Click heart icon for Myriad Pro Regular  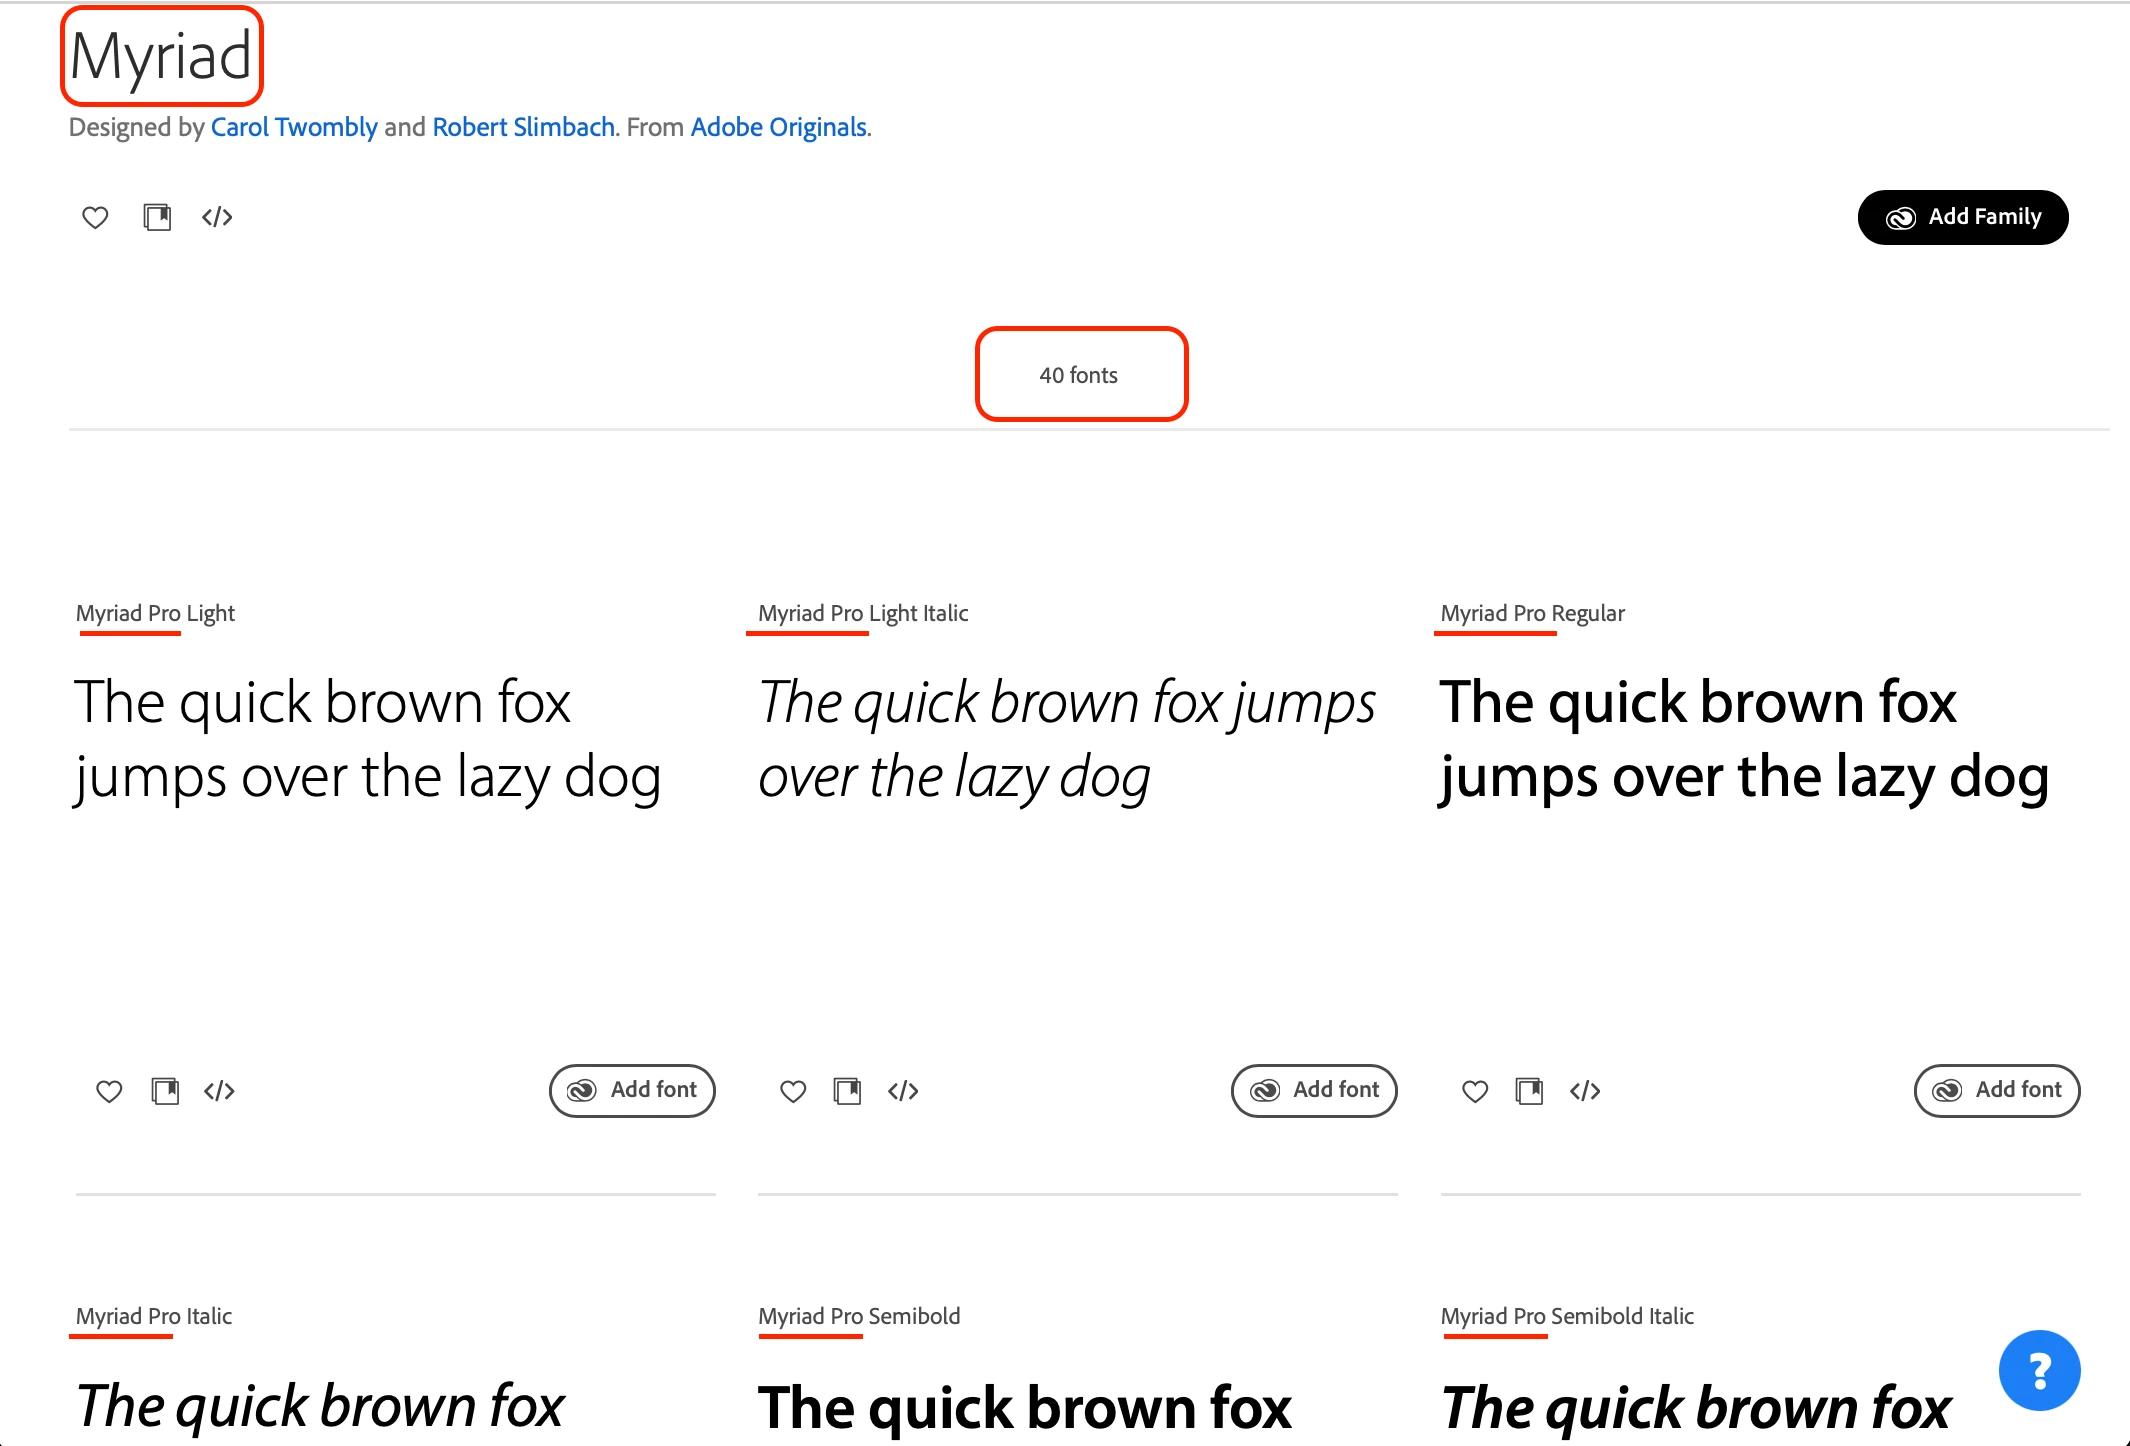pyautogui.click(x=1475, y=1091)
